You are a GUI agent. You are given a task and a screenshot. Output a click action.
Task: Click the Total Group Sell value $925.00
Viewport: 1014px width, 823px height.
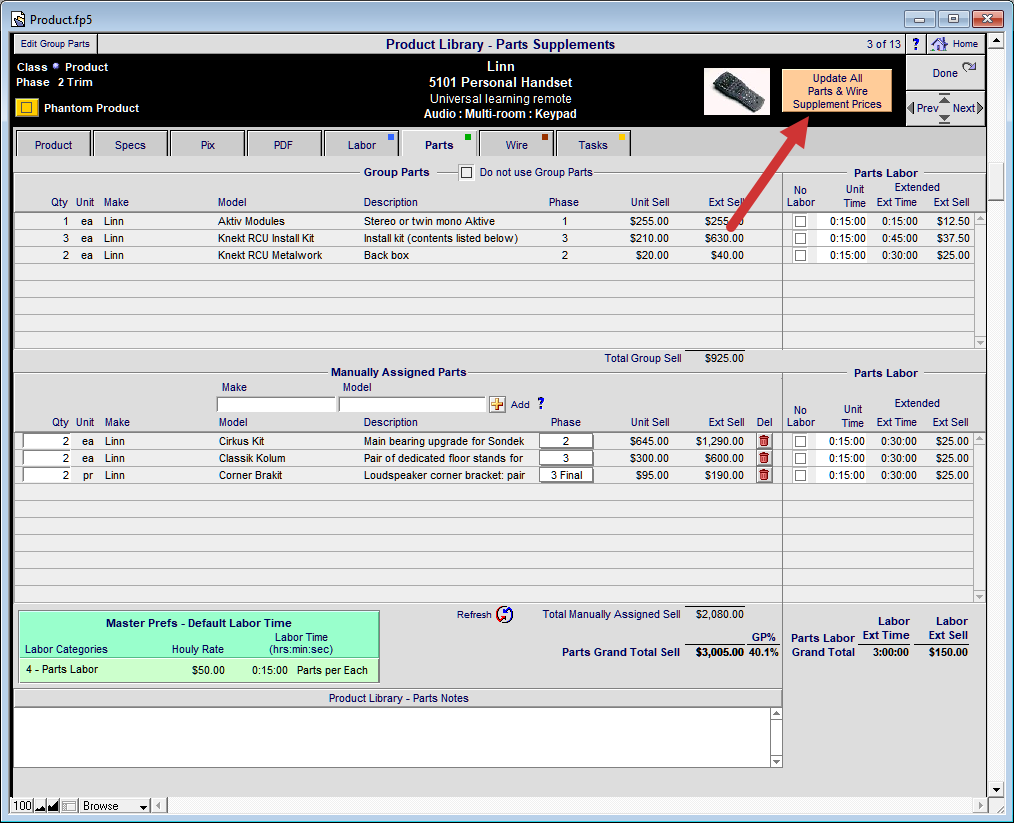pos(724,358)
